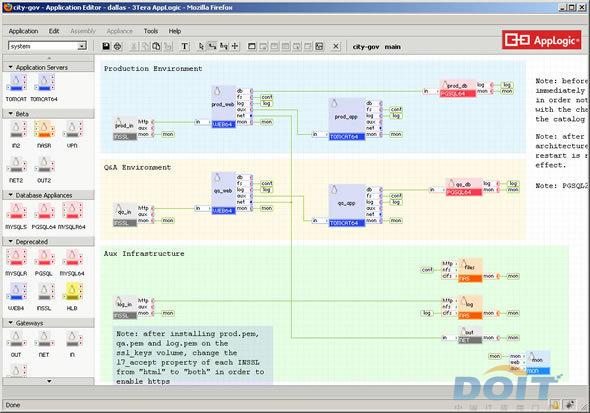The height and width of the screenshot is (413, 590).
Task: Click the Done status bar text
Action: click(x=13, y=405)
